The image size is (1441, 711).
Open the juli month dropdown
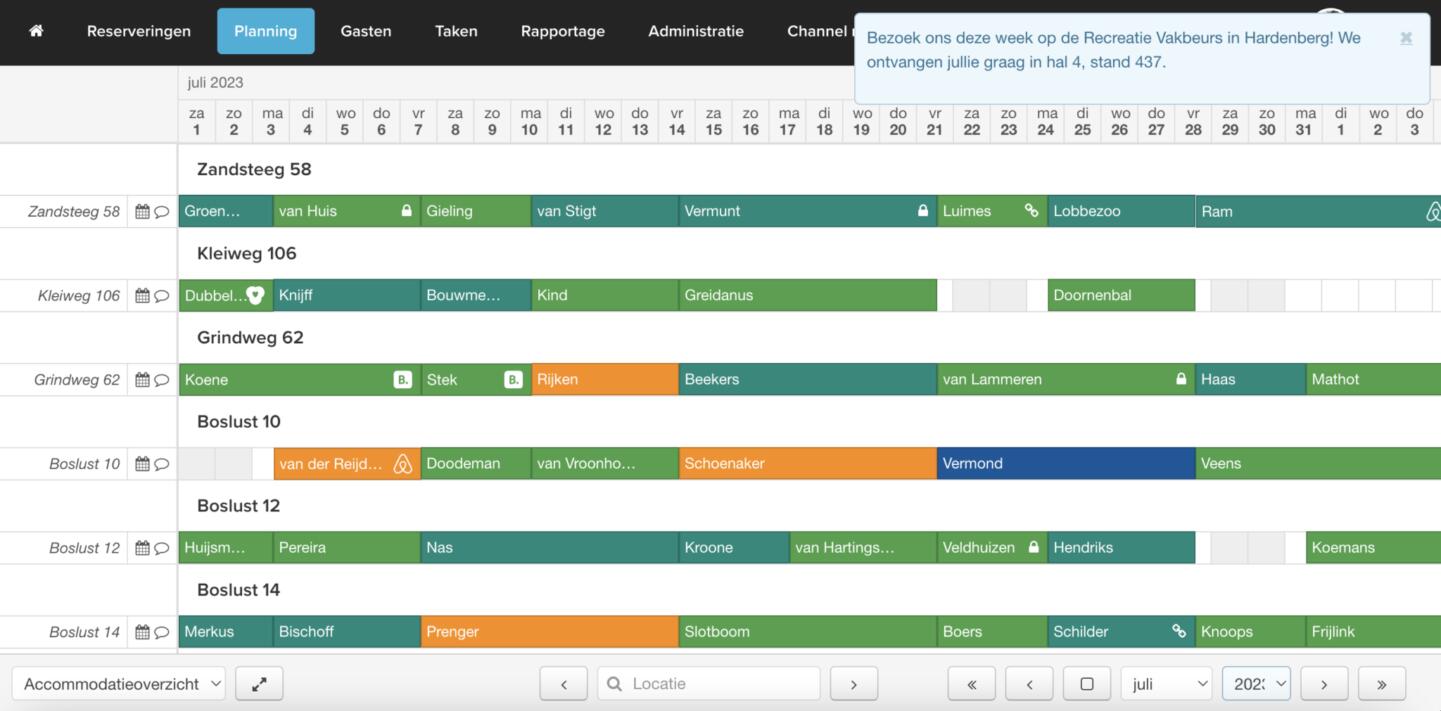1166,684
